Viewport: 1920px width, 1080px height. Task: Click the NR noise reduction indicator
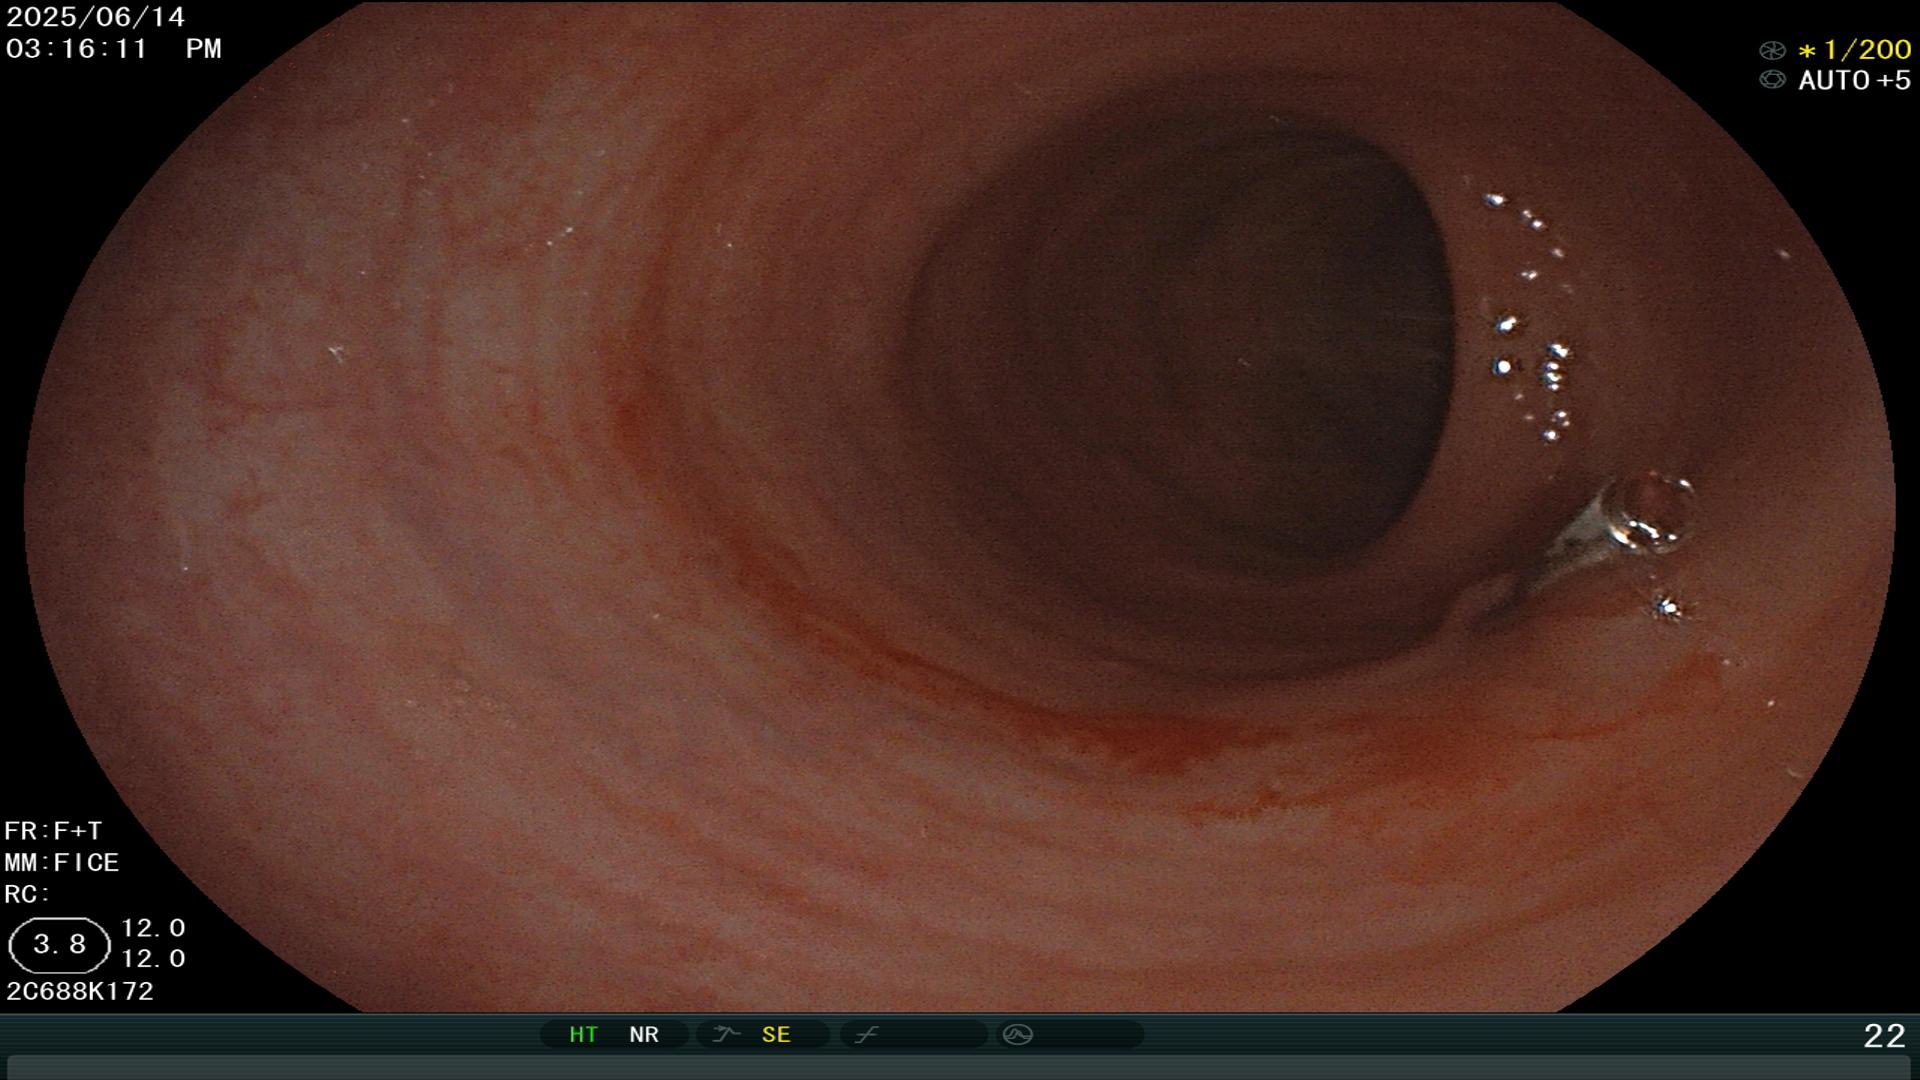click(x=644, y=1034)
